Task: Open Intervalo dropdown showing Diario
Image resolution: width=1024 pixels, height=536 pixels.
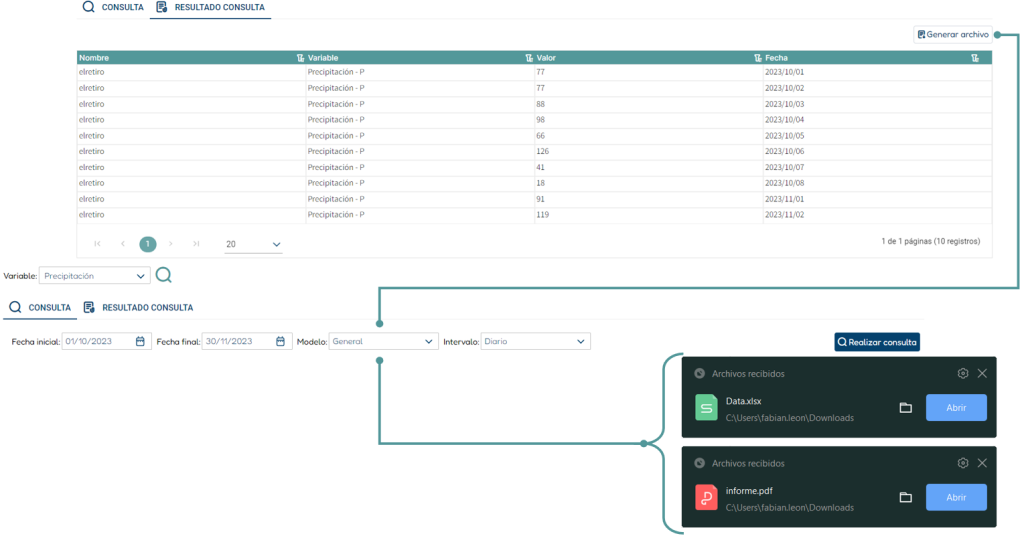Action: point(536,341)
